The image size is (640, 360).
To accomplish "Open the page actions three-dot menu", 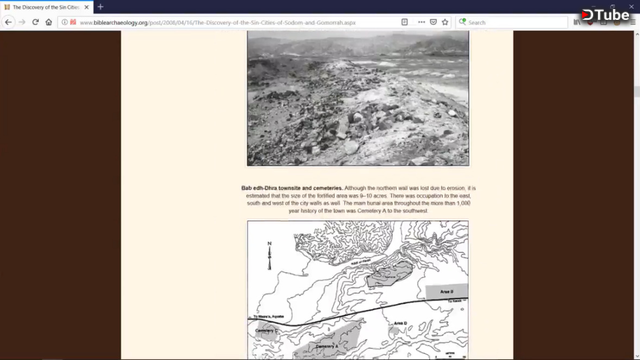I will pos(421,22).
